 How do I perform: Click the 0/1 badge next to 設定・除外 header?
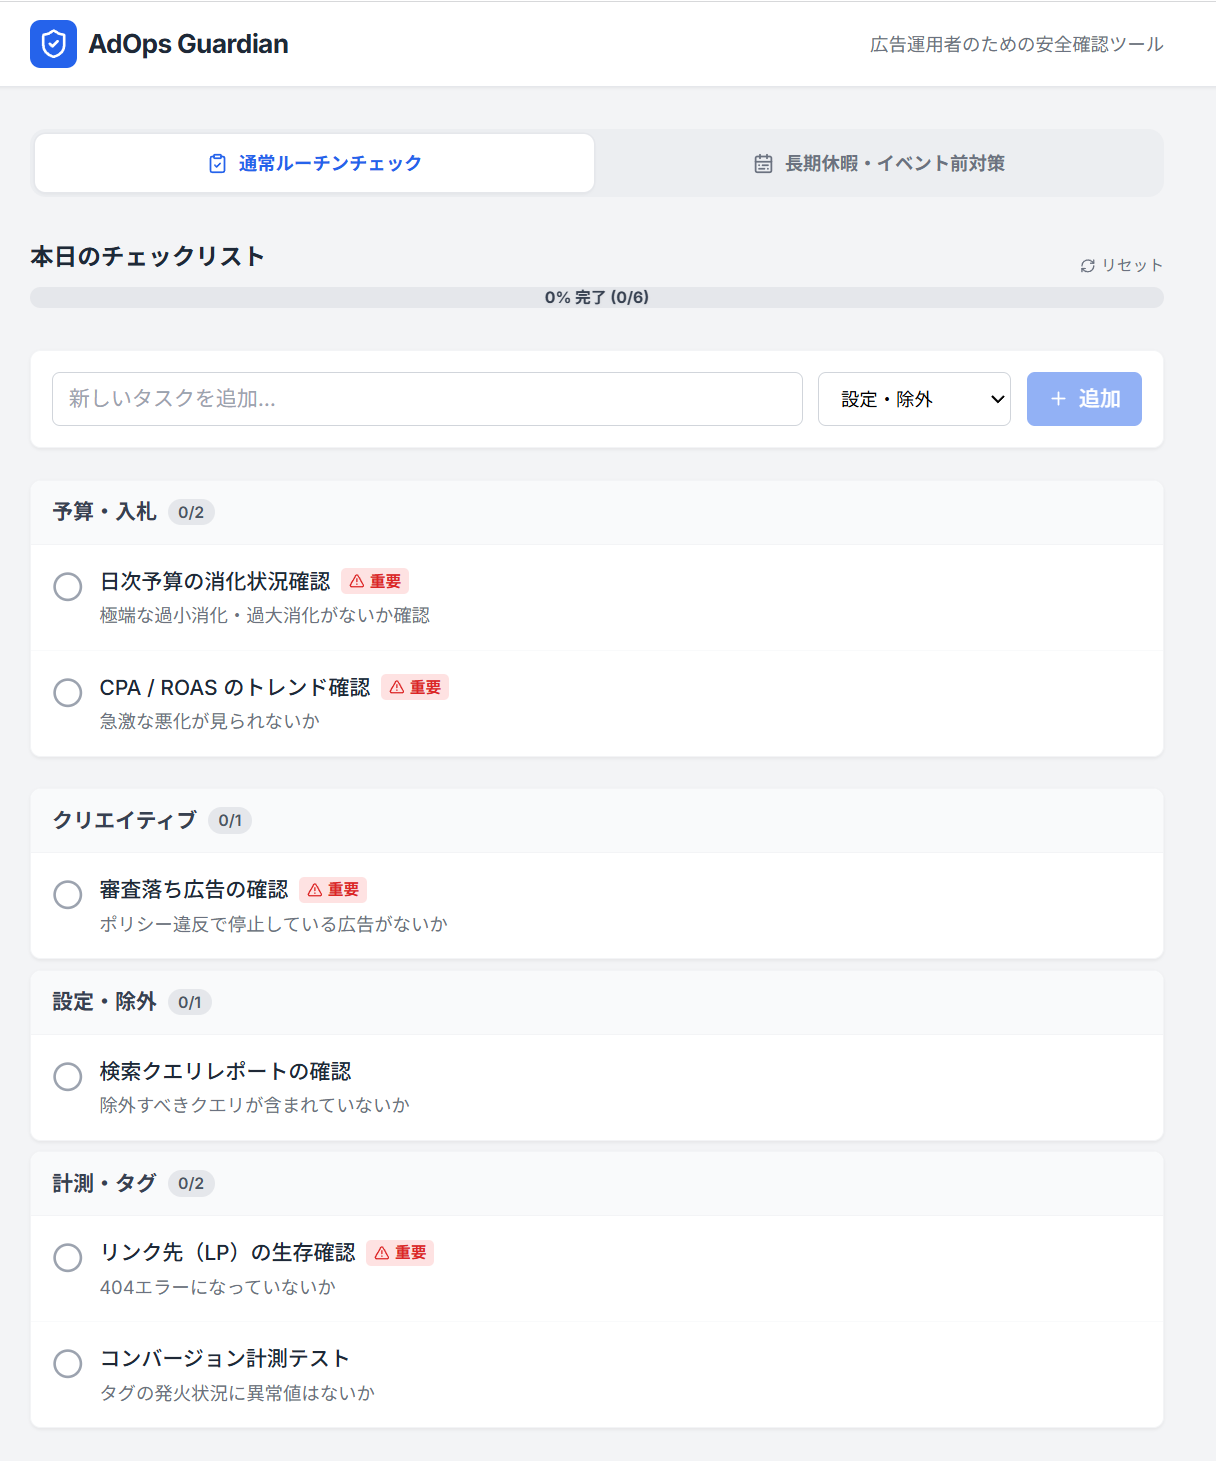point(190,1003)
